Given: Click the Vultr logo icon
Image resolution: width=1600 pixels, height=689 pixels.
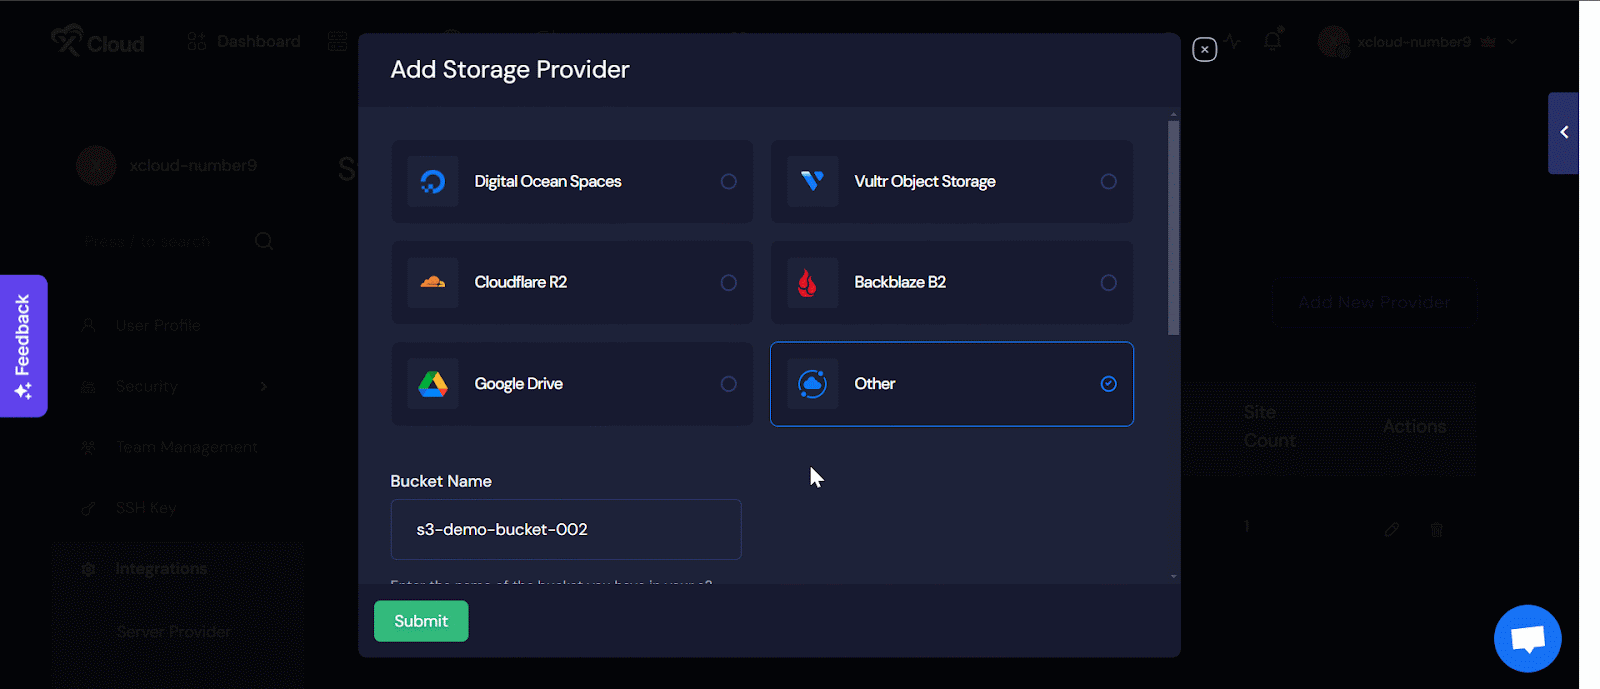Looking at the screenshot, I should click(812, 182).
